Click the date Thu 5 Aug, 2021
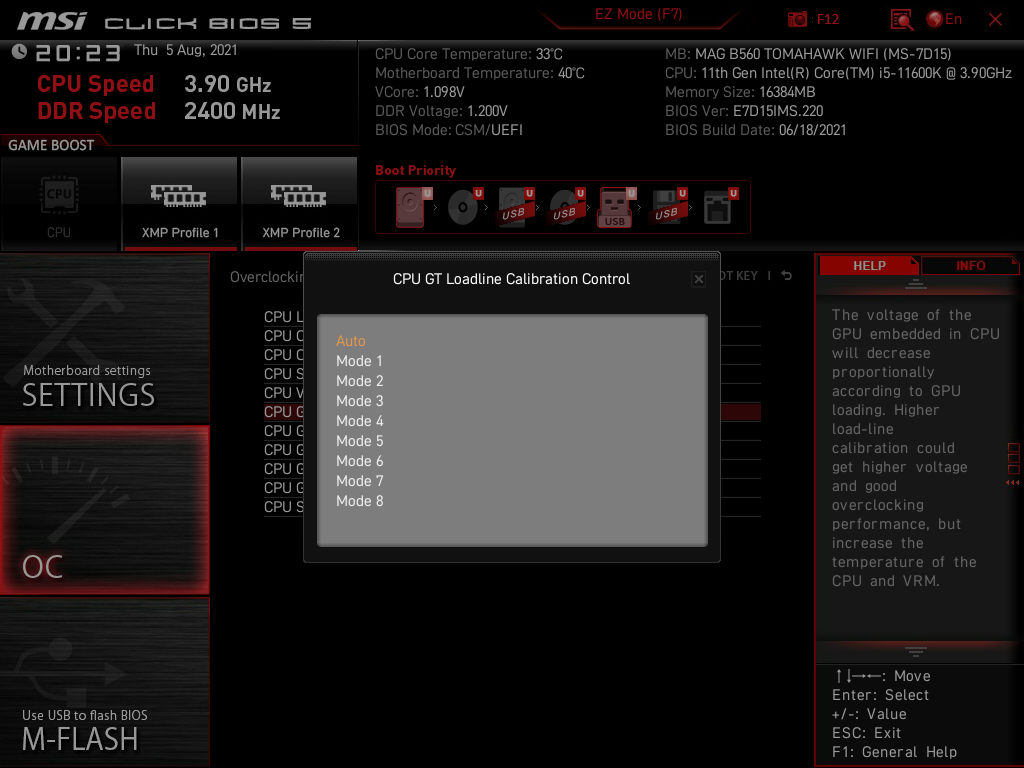The image size is (1024, 768). 185,50
